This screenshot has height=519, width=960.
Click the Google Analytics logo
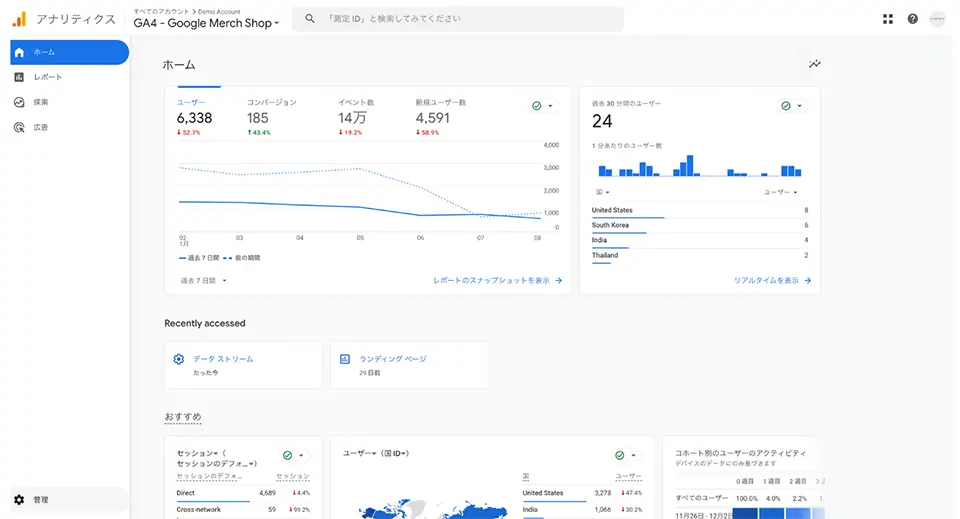click(x=20, y=19)
